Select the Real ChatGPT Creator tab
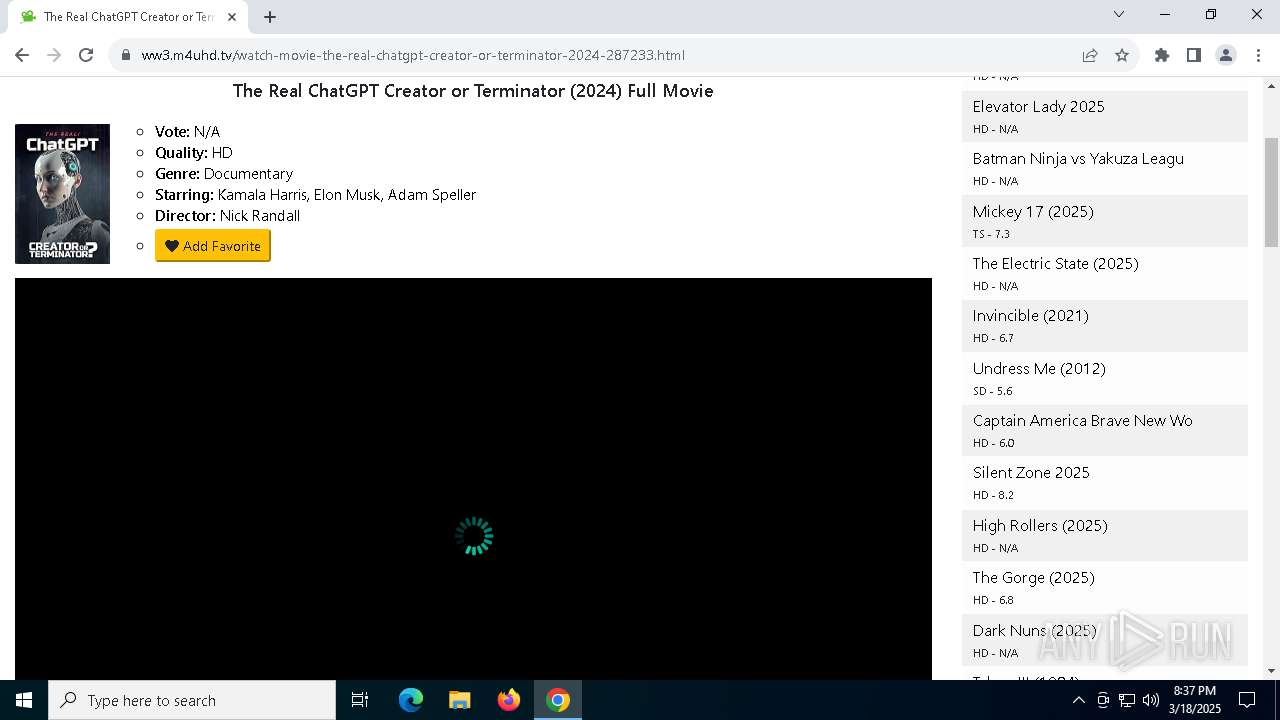 [128, 16]
